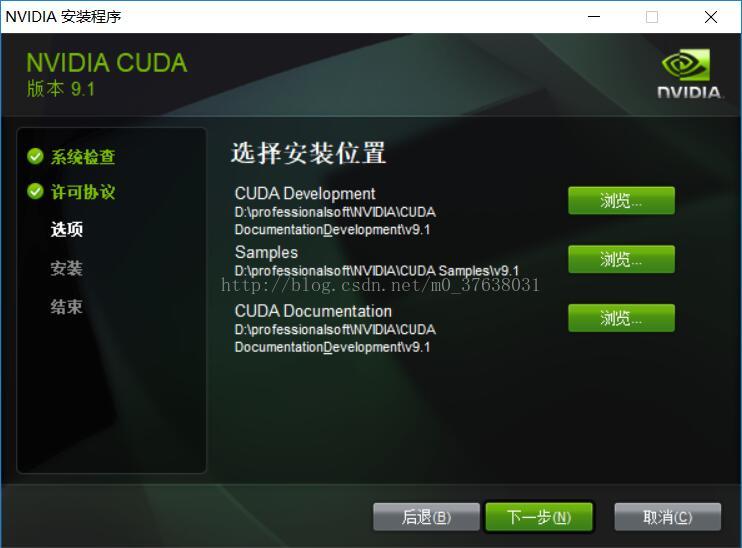The height and width of the screenshot is (548, 742).
Task: Click the Samples install path text
Action: [377, 271]
